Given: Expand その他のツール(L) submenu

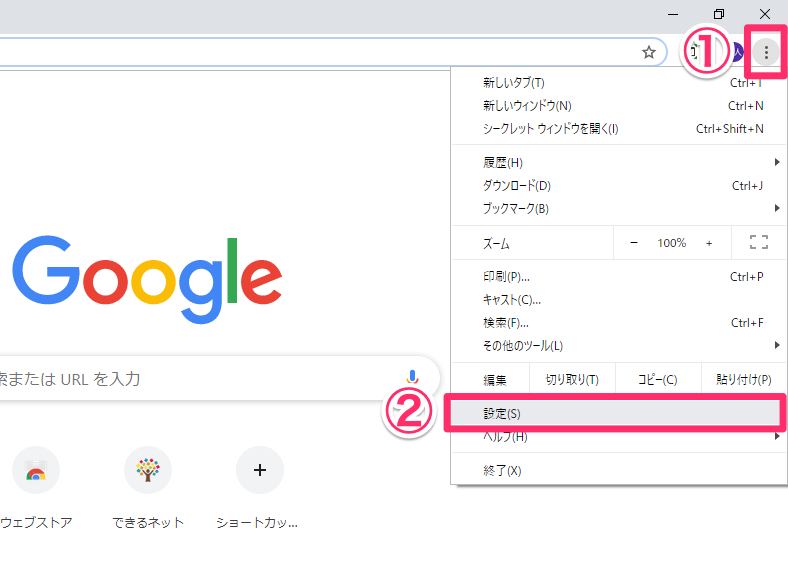Looking at the screenshot, I should coord(619,345).
